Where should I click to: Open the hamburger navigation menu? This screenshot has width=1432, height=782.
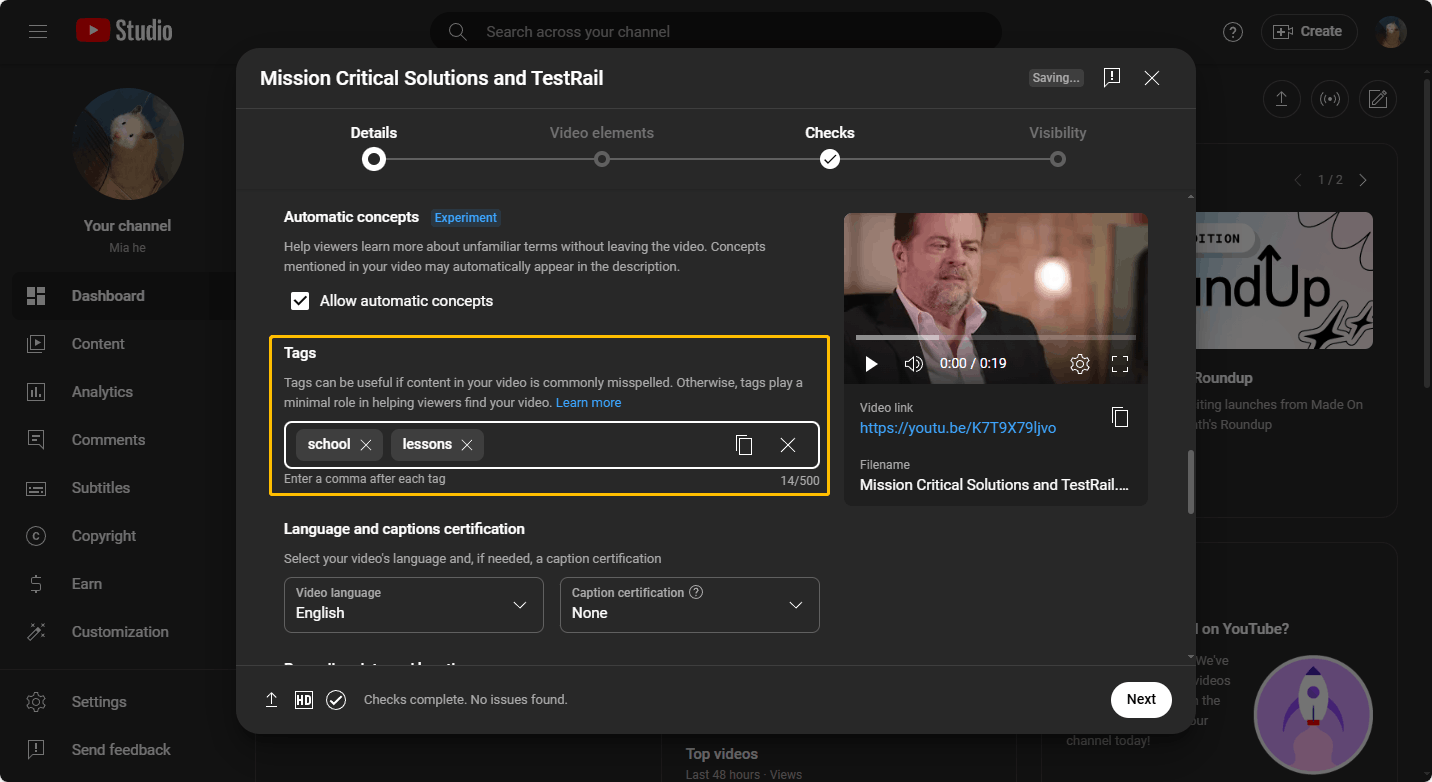click(x=38, y=32)
